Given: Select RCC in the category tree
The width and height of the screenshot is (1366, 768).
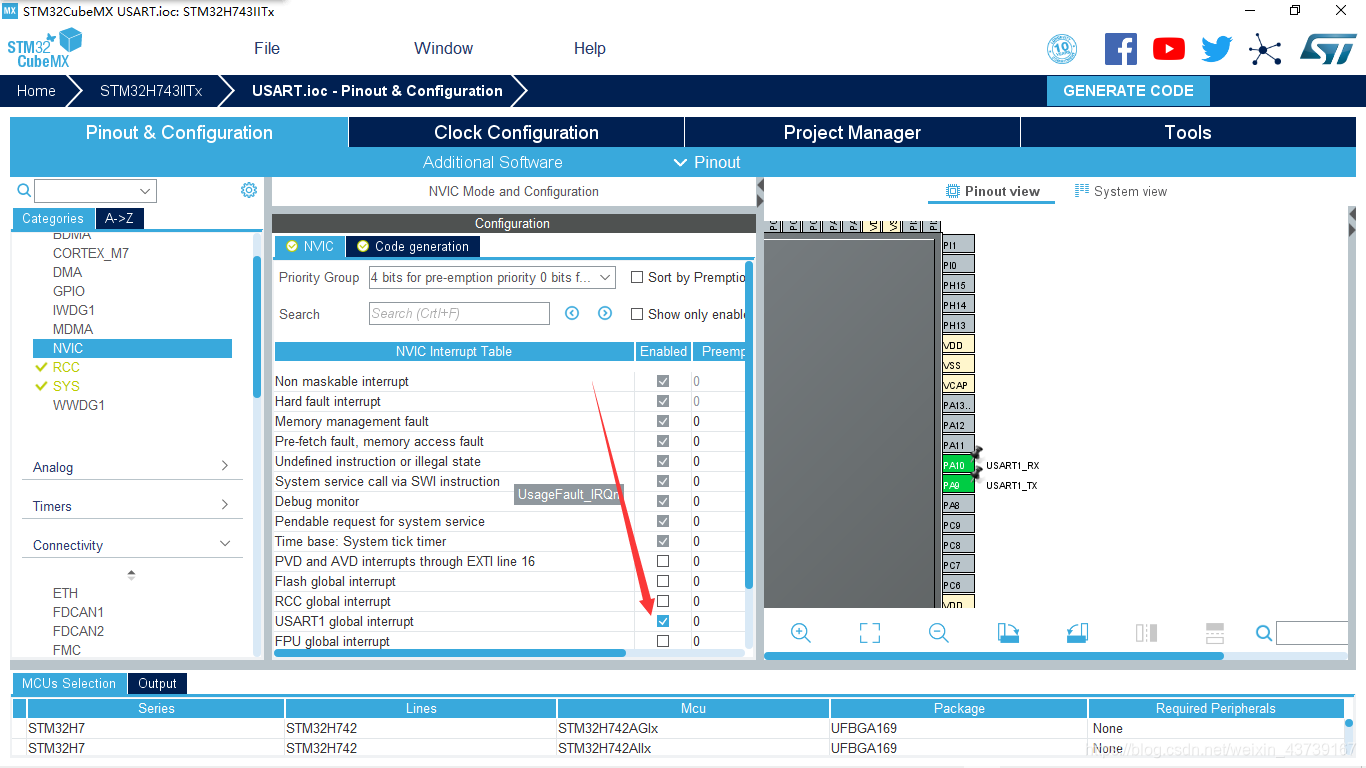Looking at the screenshot, I should [66, 367].
